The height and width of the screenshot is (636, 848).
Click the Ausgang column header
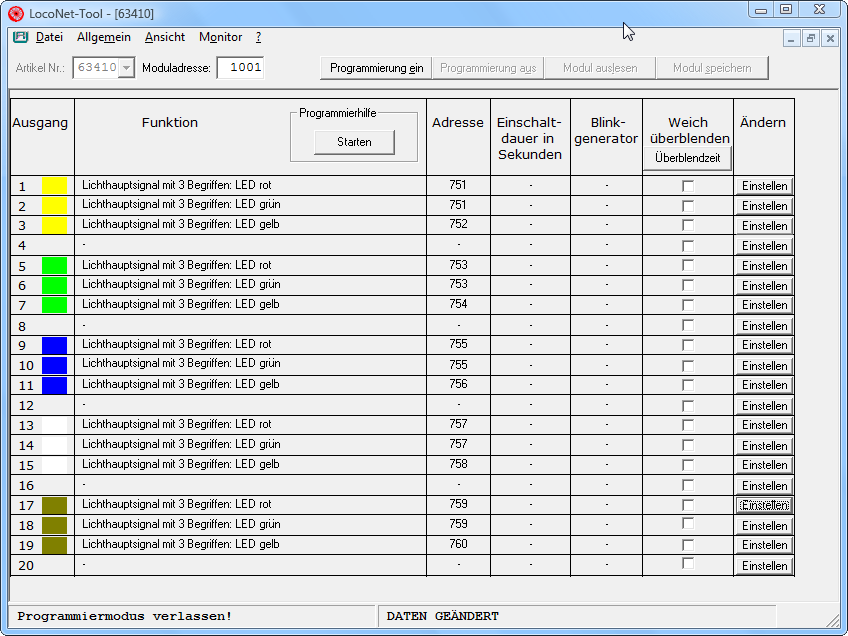point(40,123)
